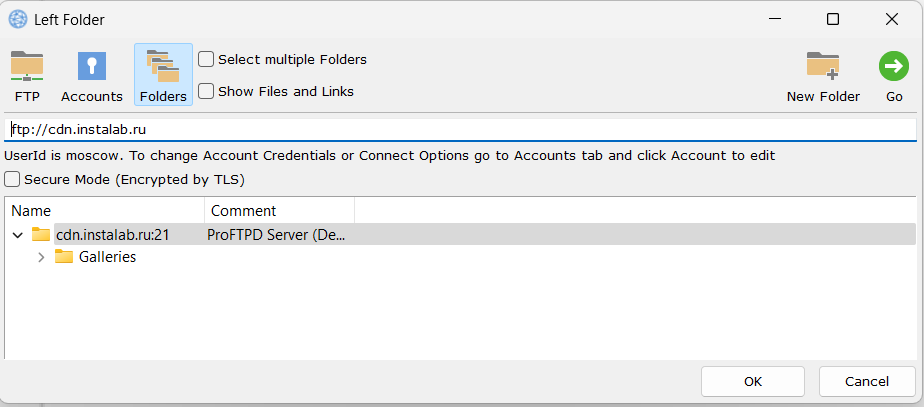Click the ftp://cdn.instalab.ru address field
Image resolution: width=924 pixels, height=407 pixels.
[x=460, y=130]
